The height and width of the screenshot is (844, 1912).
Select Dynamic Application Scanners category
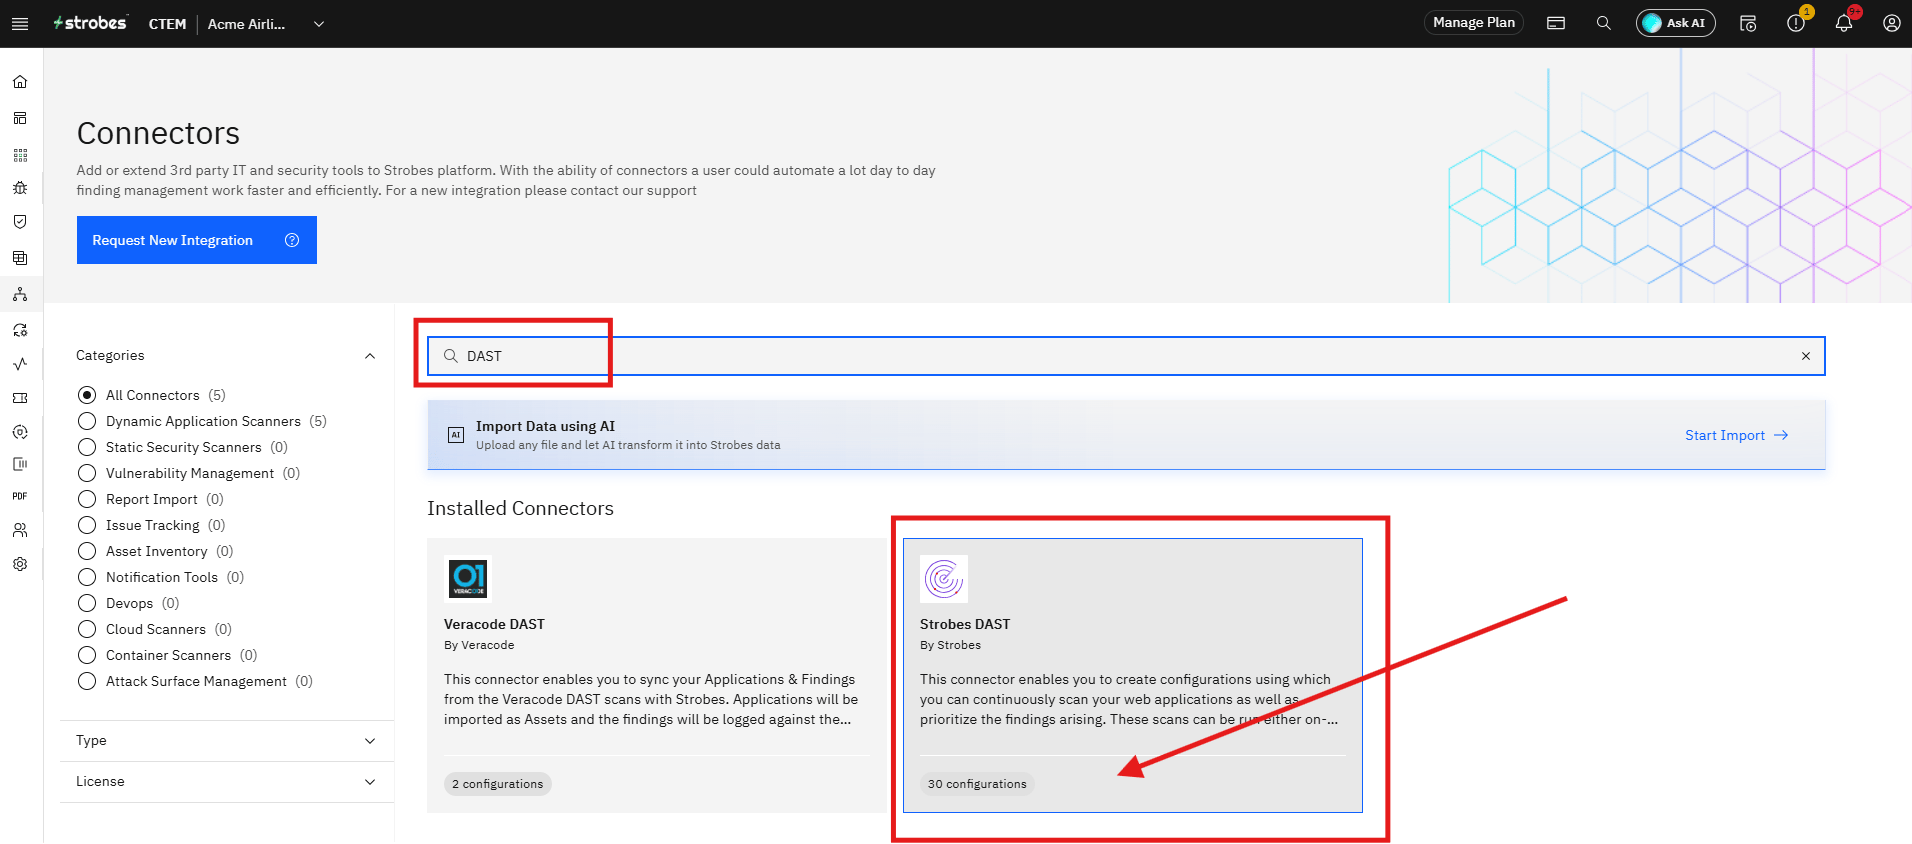pos(87,421)
